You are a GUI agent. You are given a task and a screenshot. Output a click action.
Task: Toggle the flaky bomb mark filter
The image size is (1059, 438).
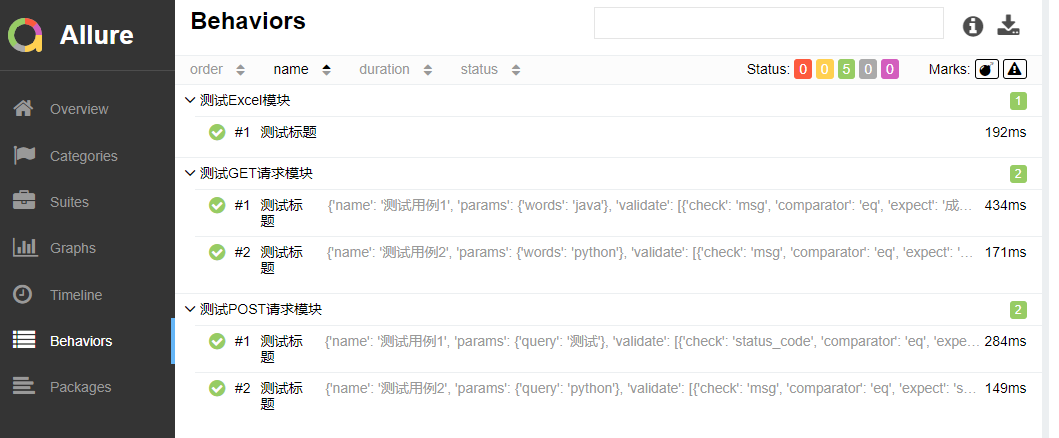coord(986,69)
